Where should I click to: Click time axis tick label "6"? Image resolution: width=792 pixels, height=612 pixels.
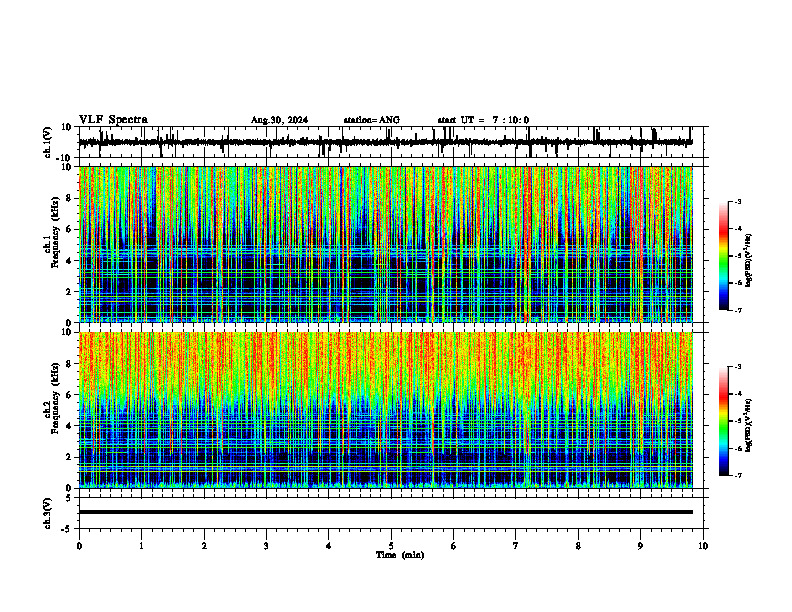point(453,546)
